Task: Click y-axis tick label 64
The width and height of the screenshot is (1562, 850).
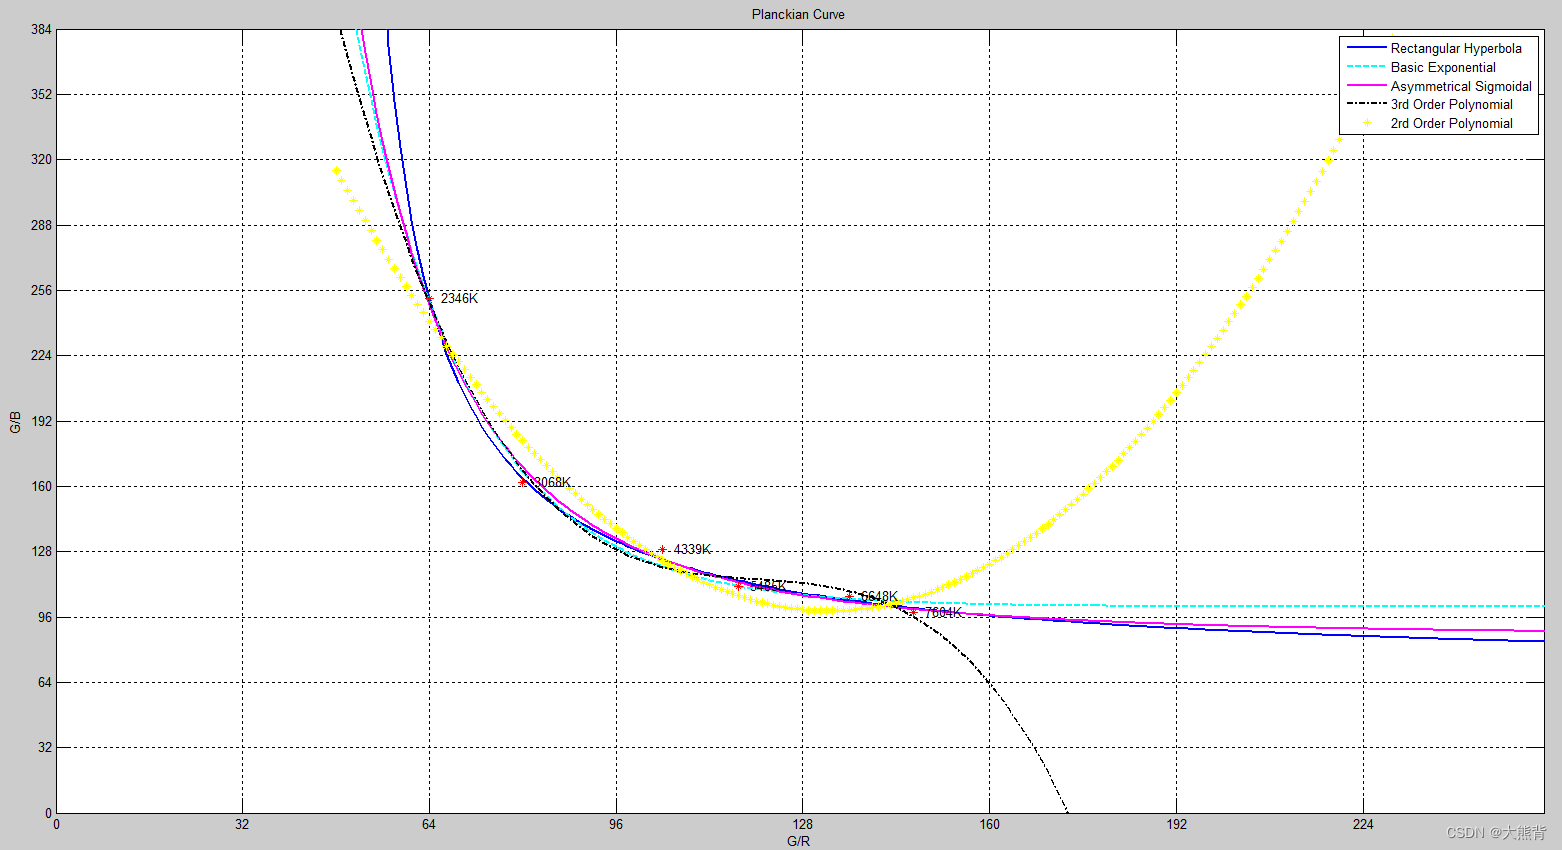Action: [45, 682]
